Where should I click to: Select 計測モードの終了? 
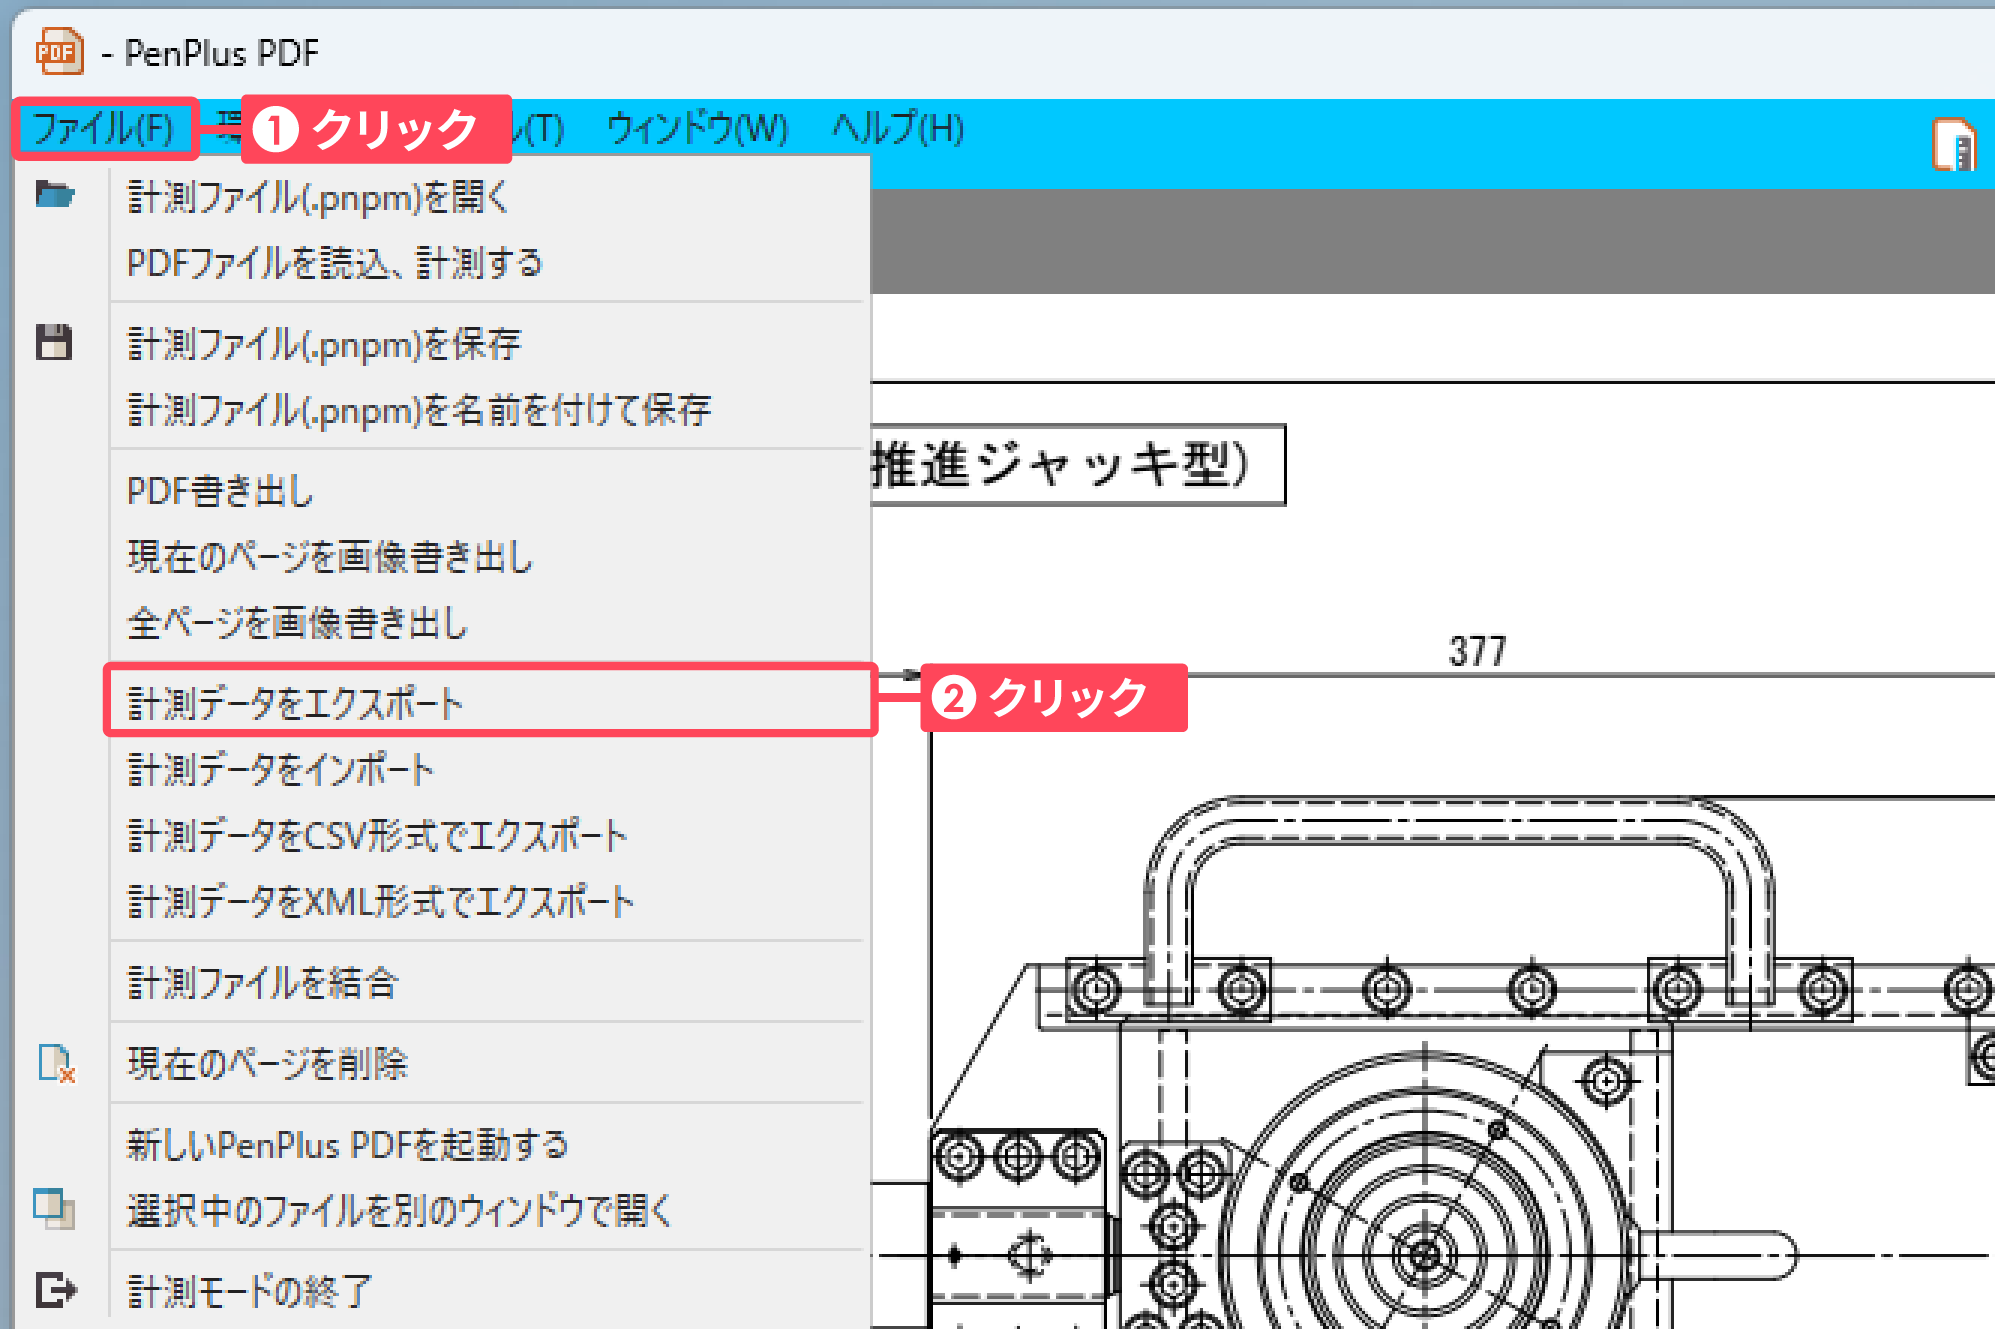(489, 1291)
